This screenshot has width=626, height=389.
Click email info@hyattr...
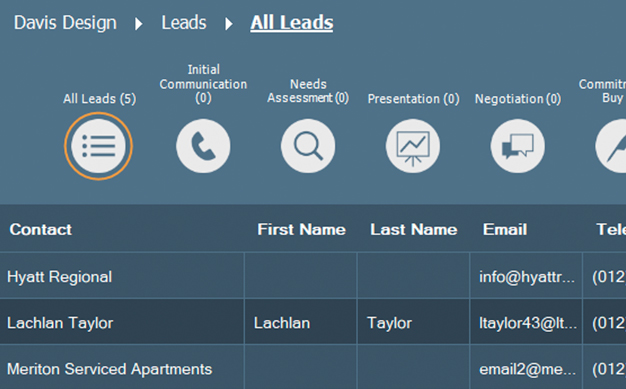(x=526, y=276)
